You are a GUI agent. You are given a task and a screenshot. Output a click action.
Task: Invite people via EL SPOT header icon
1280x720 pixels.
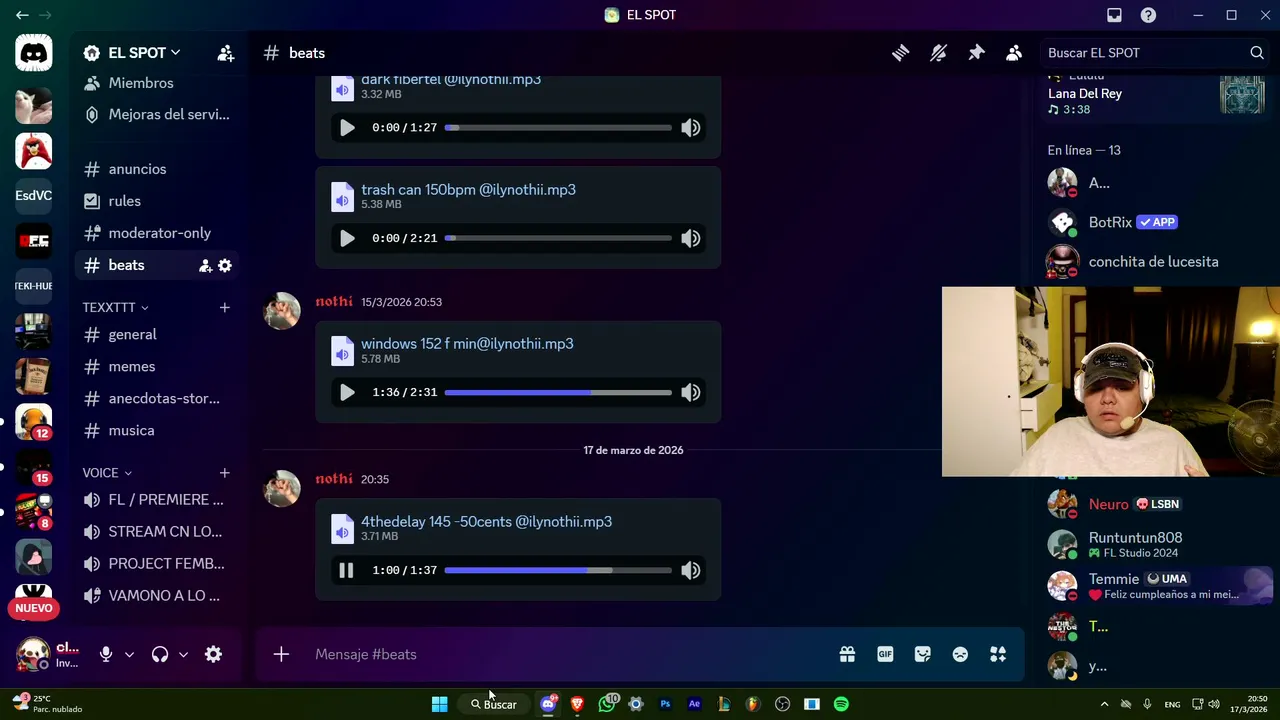coord(226,53)
